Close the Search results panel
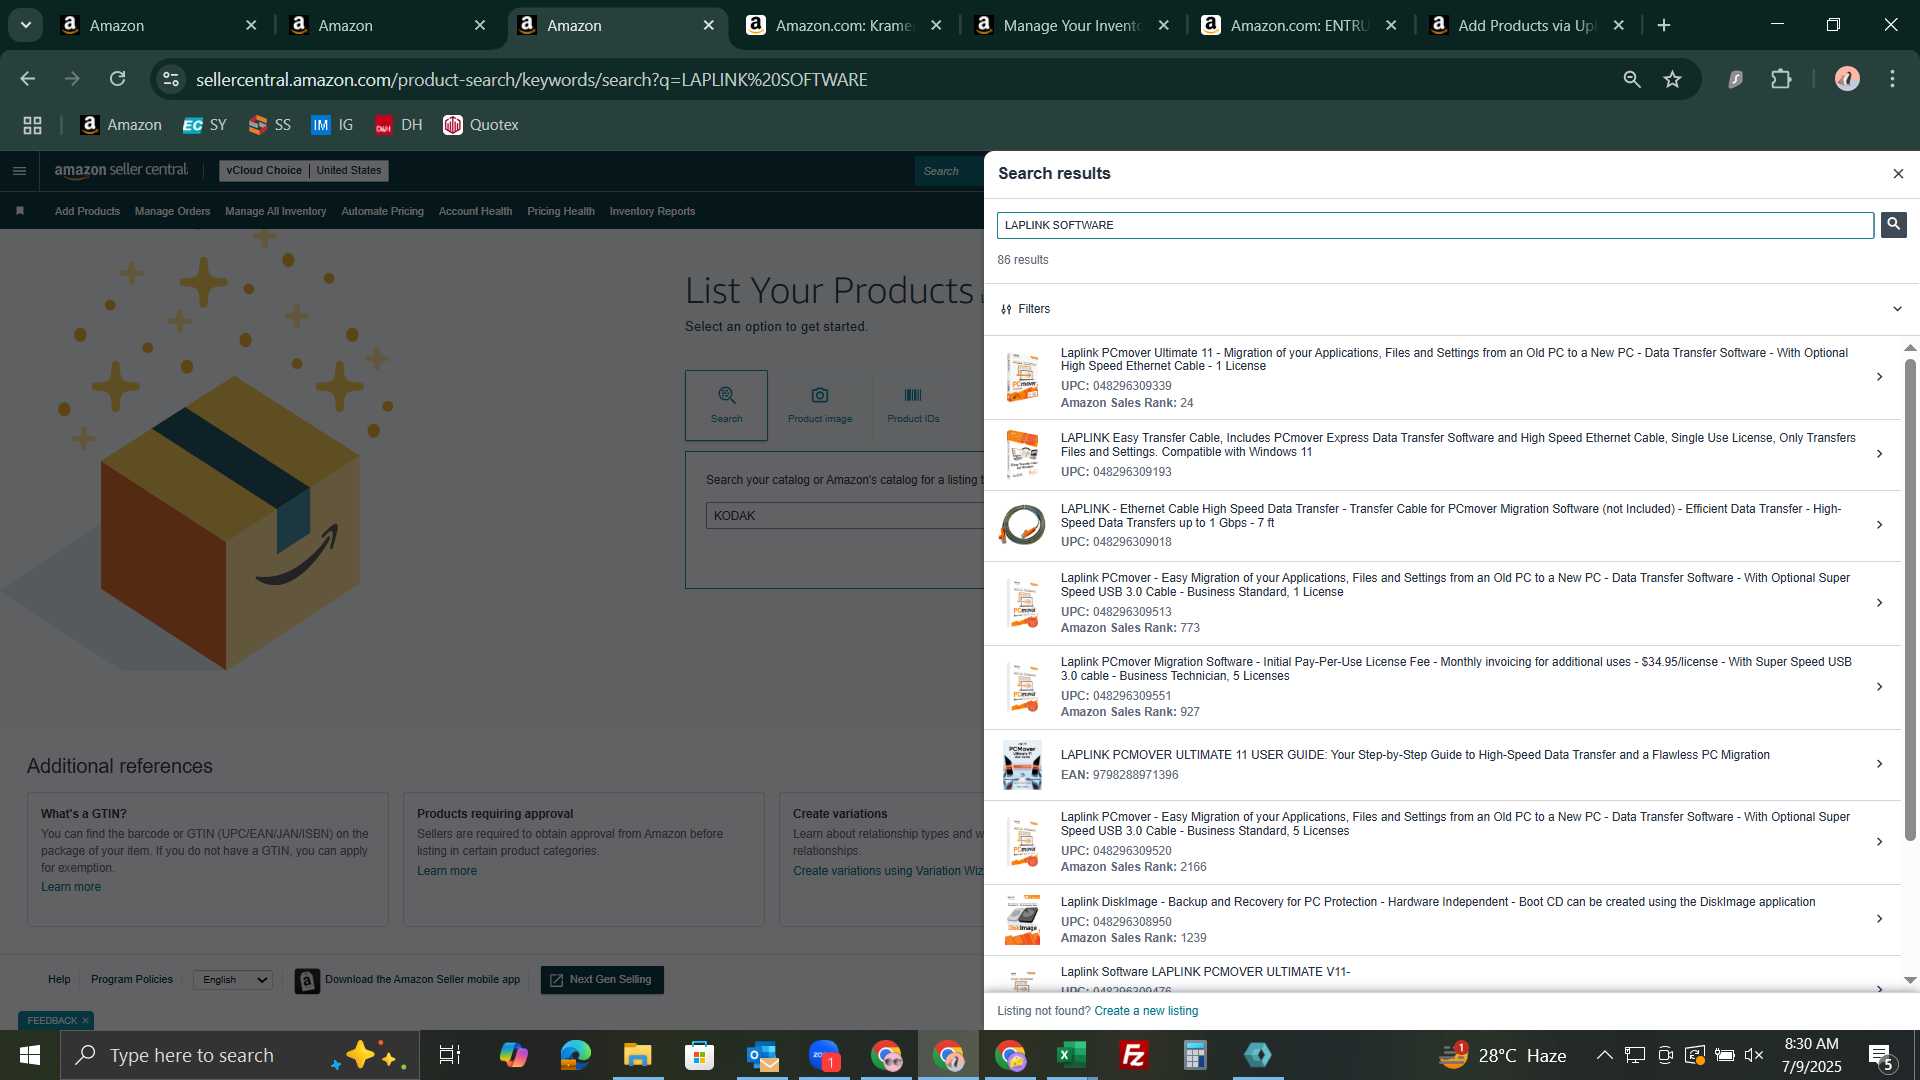The width and height of the screenshot is (1920, 1080). point(1898,174)
